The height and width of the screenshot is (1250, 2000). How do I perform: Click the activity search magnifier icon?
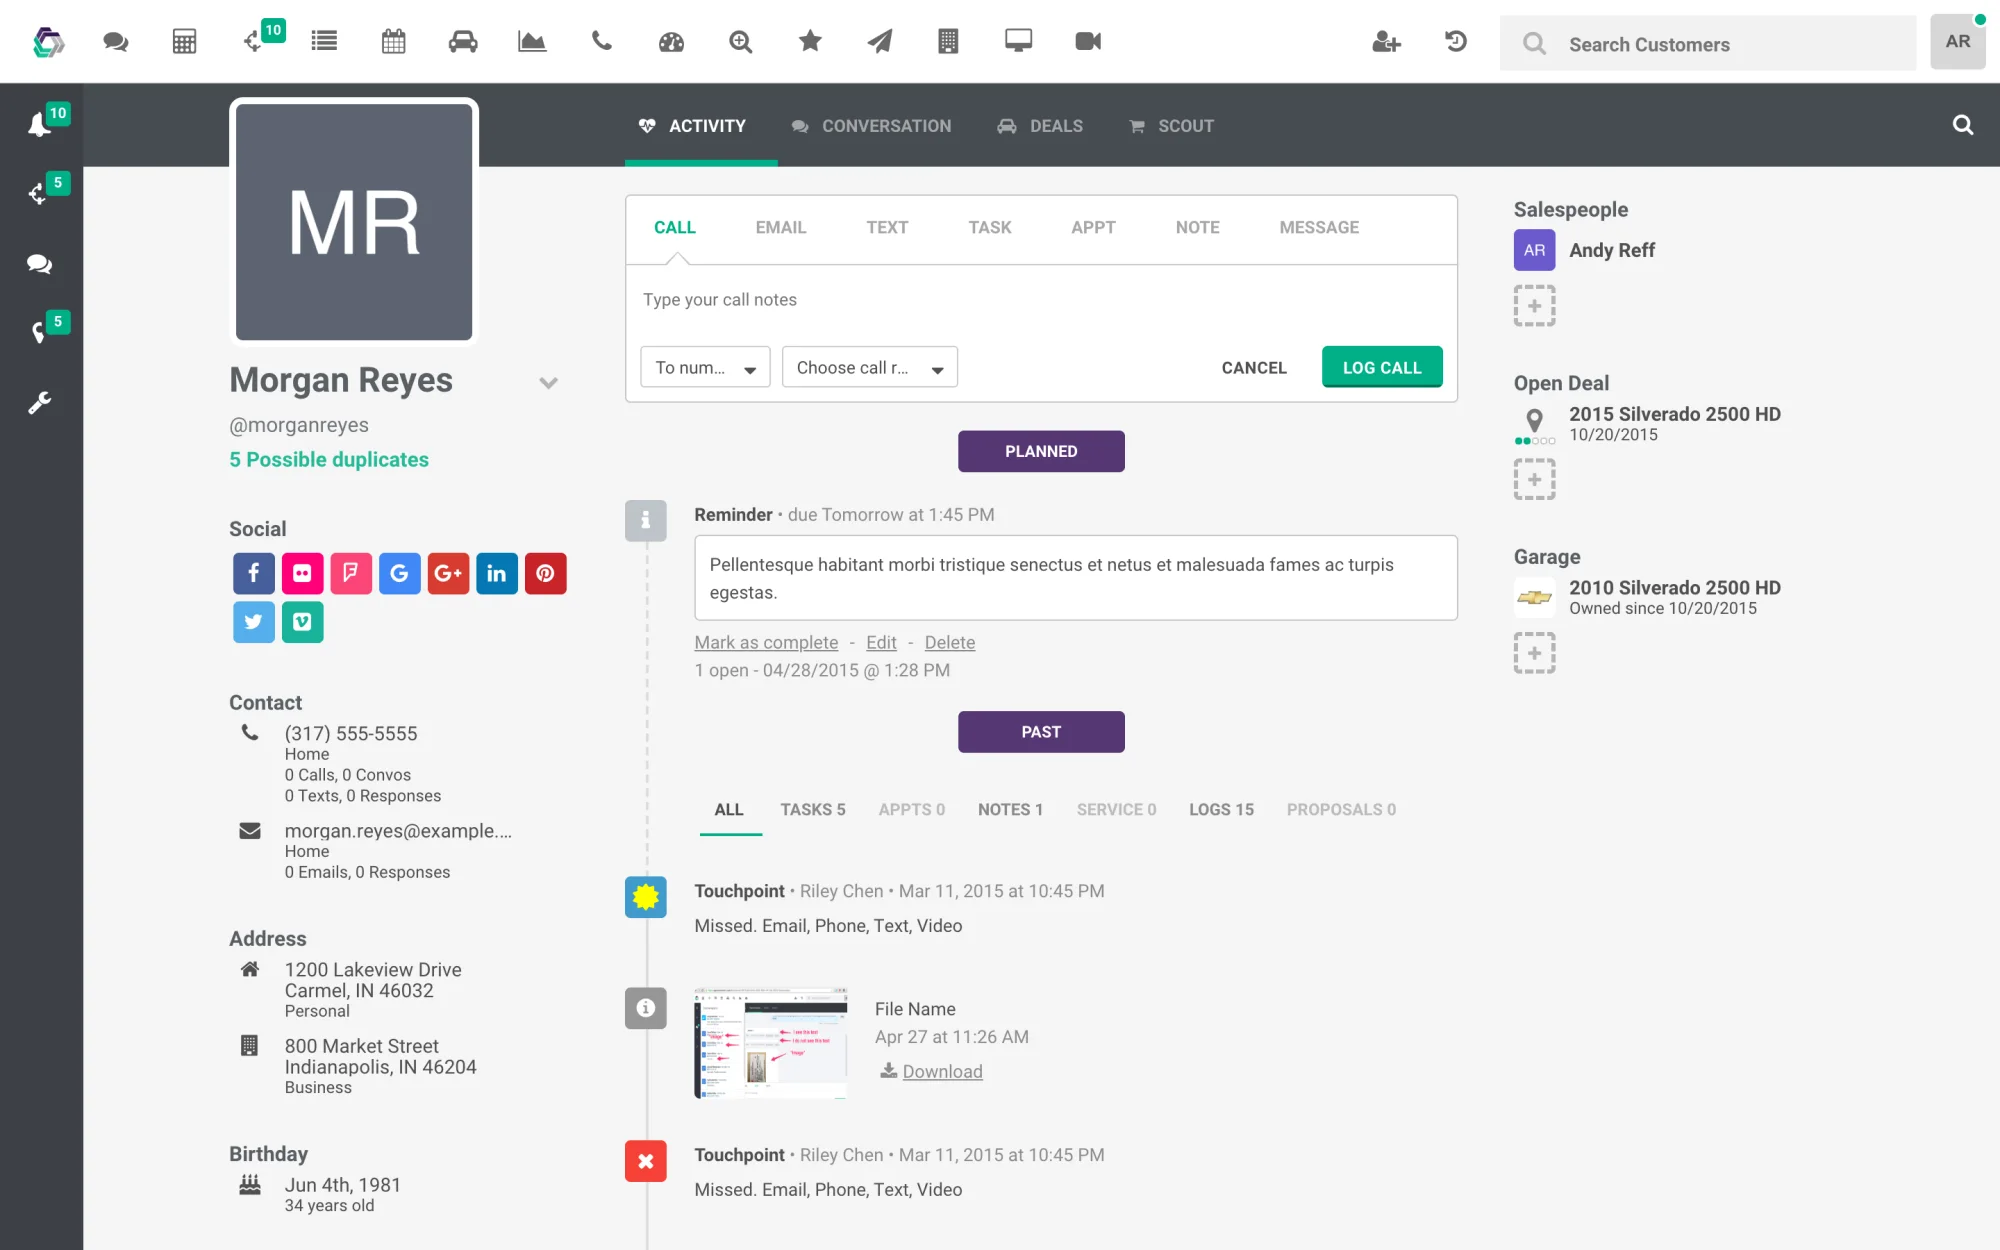[1963, 125]
